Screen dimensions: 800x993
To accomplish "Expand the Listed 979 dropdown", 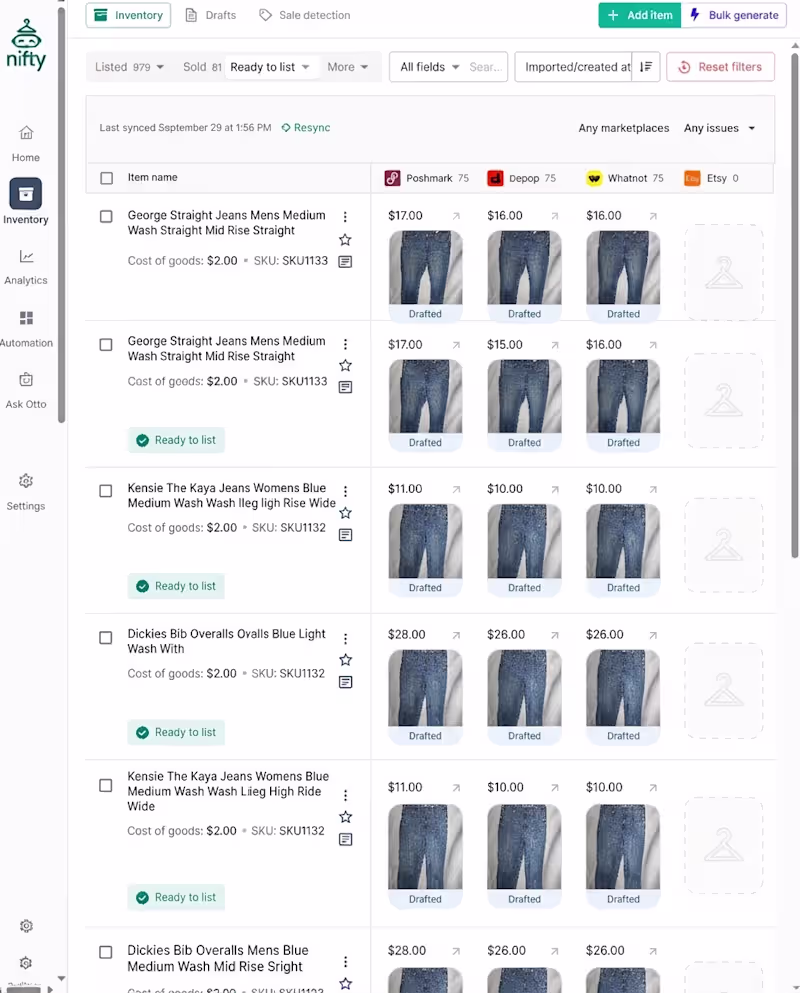I will coord(130,66).
